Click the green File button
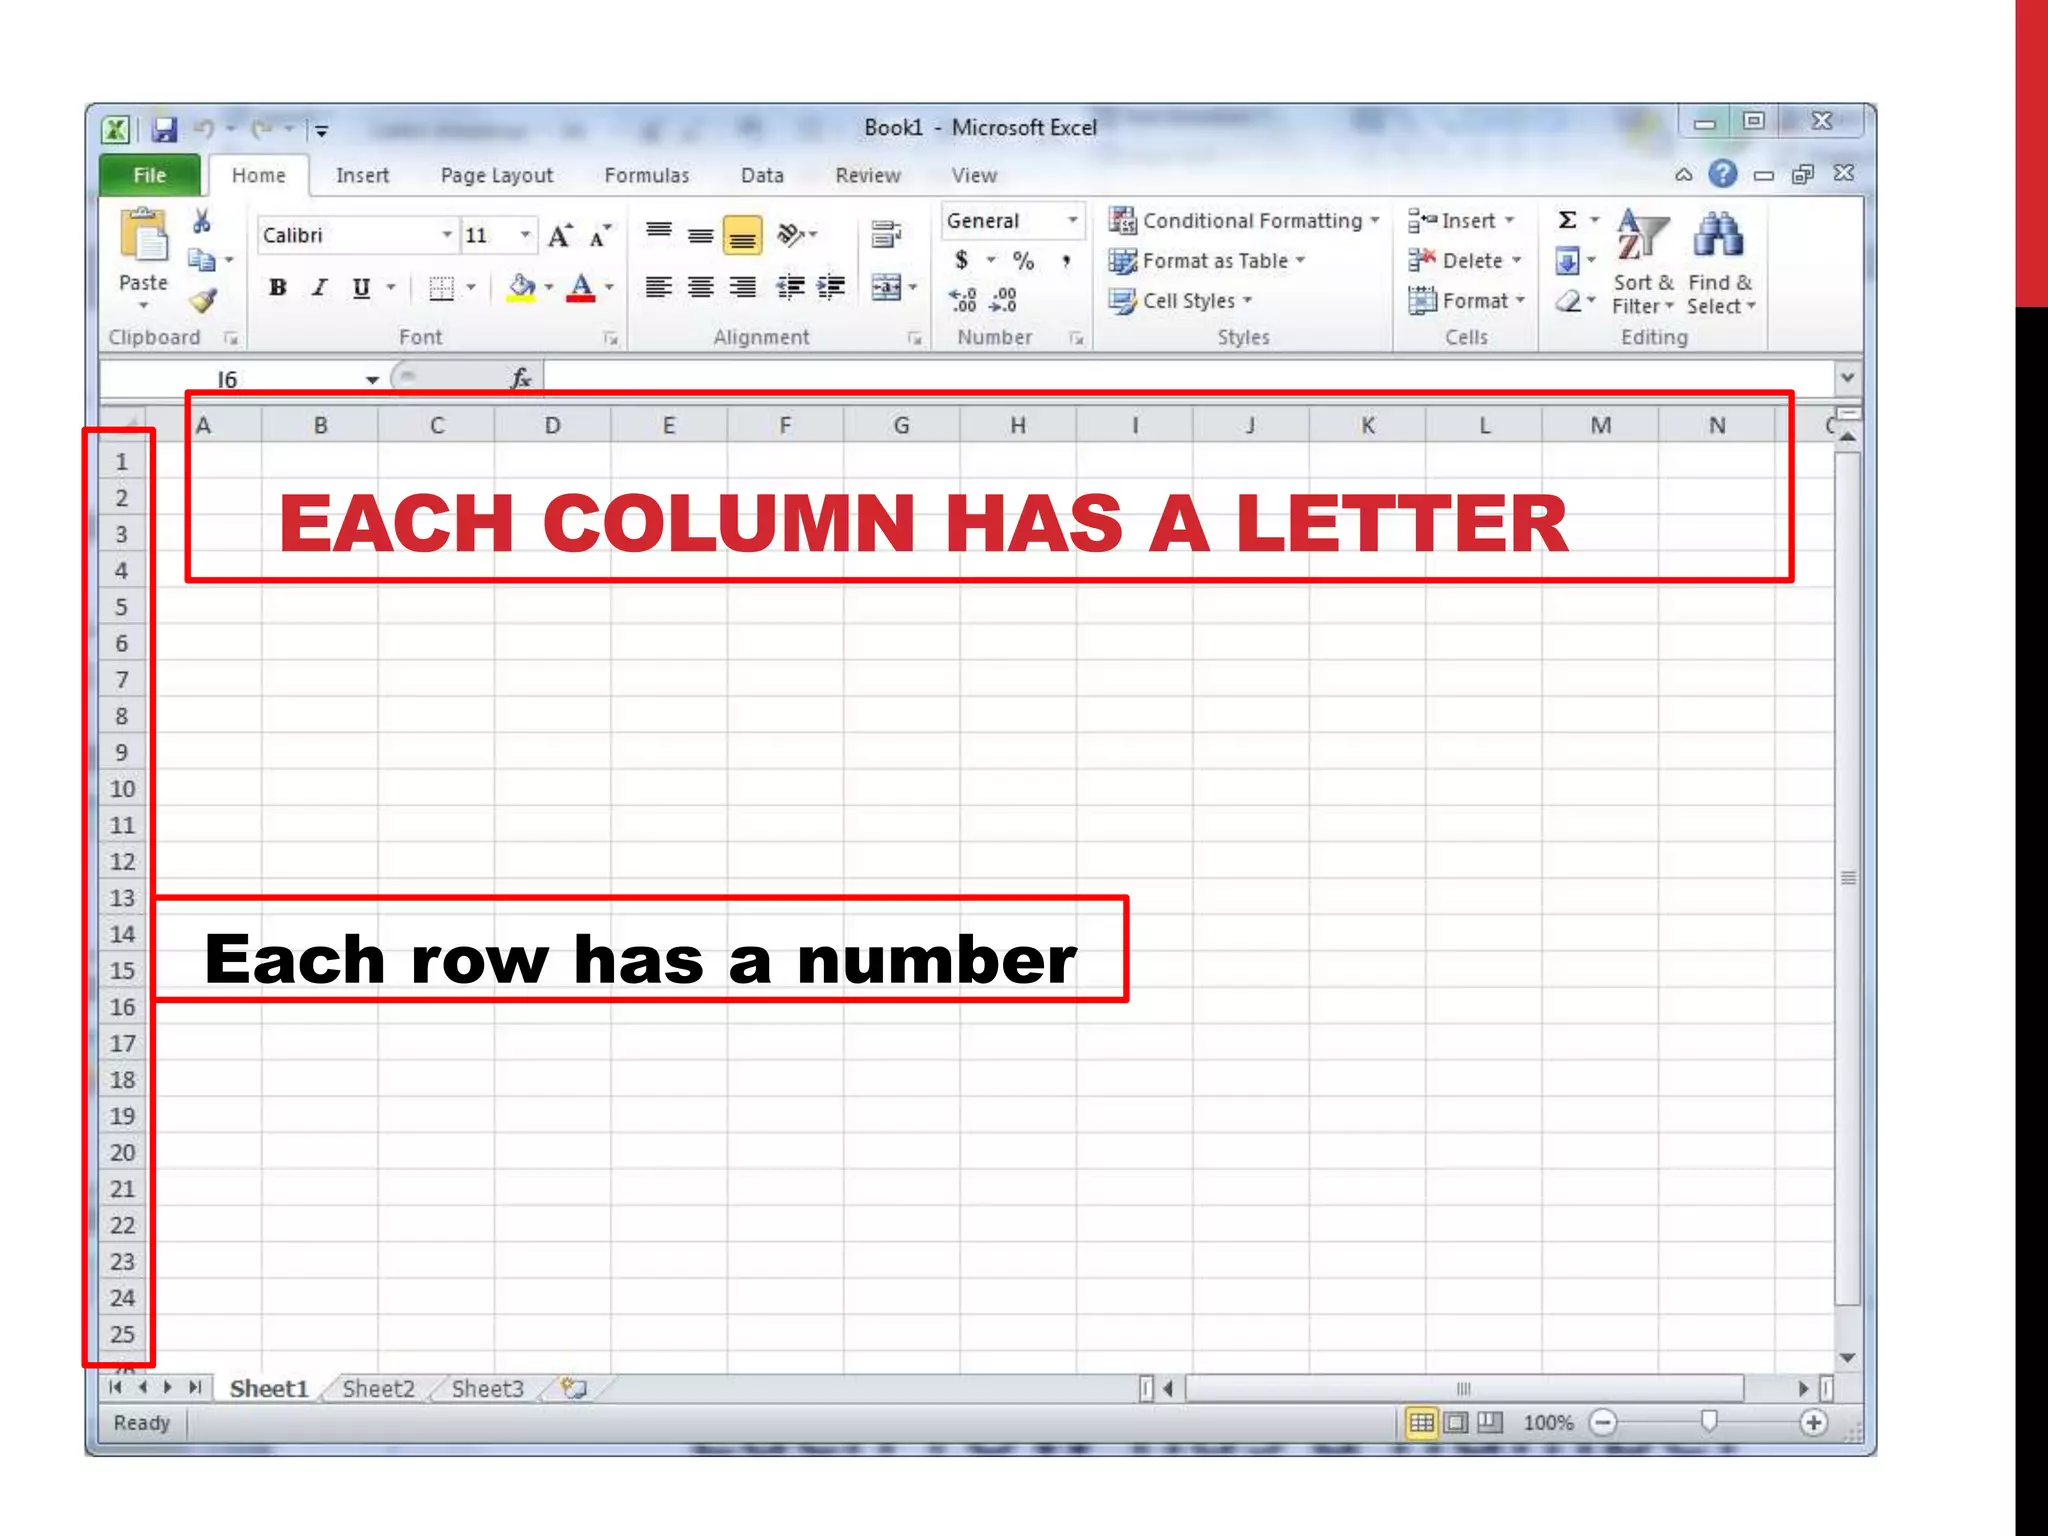Screen dimensions: 2048x1536 pos(150,175)
